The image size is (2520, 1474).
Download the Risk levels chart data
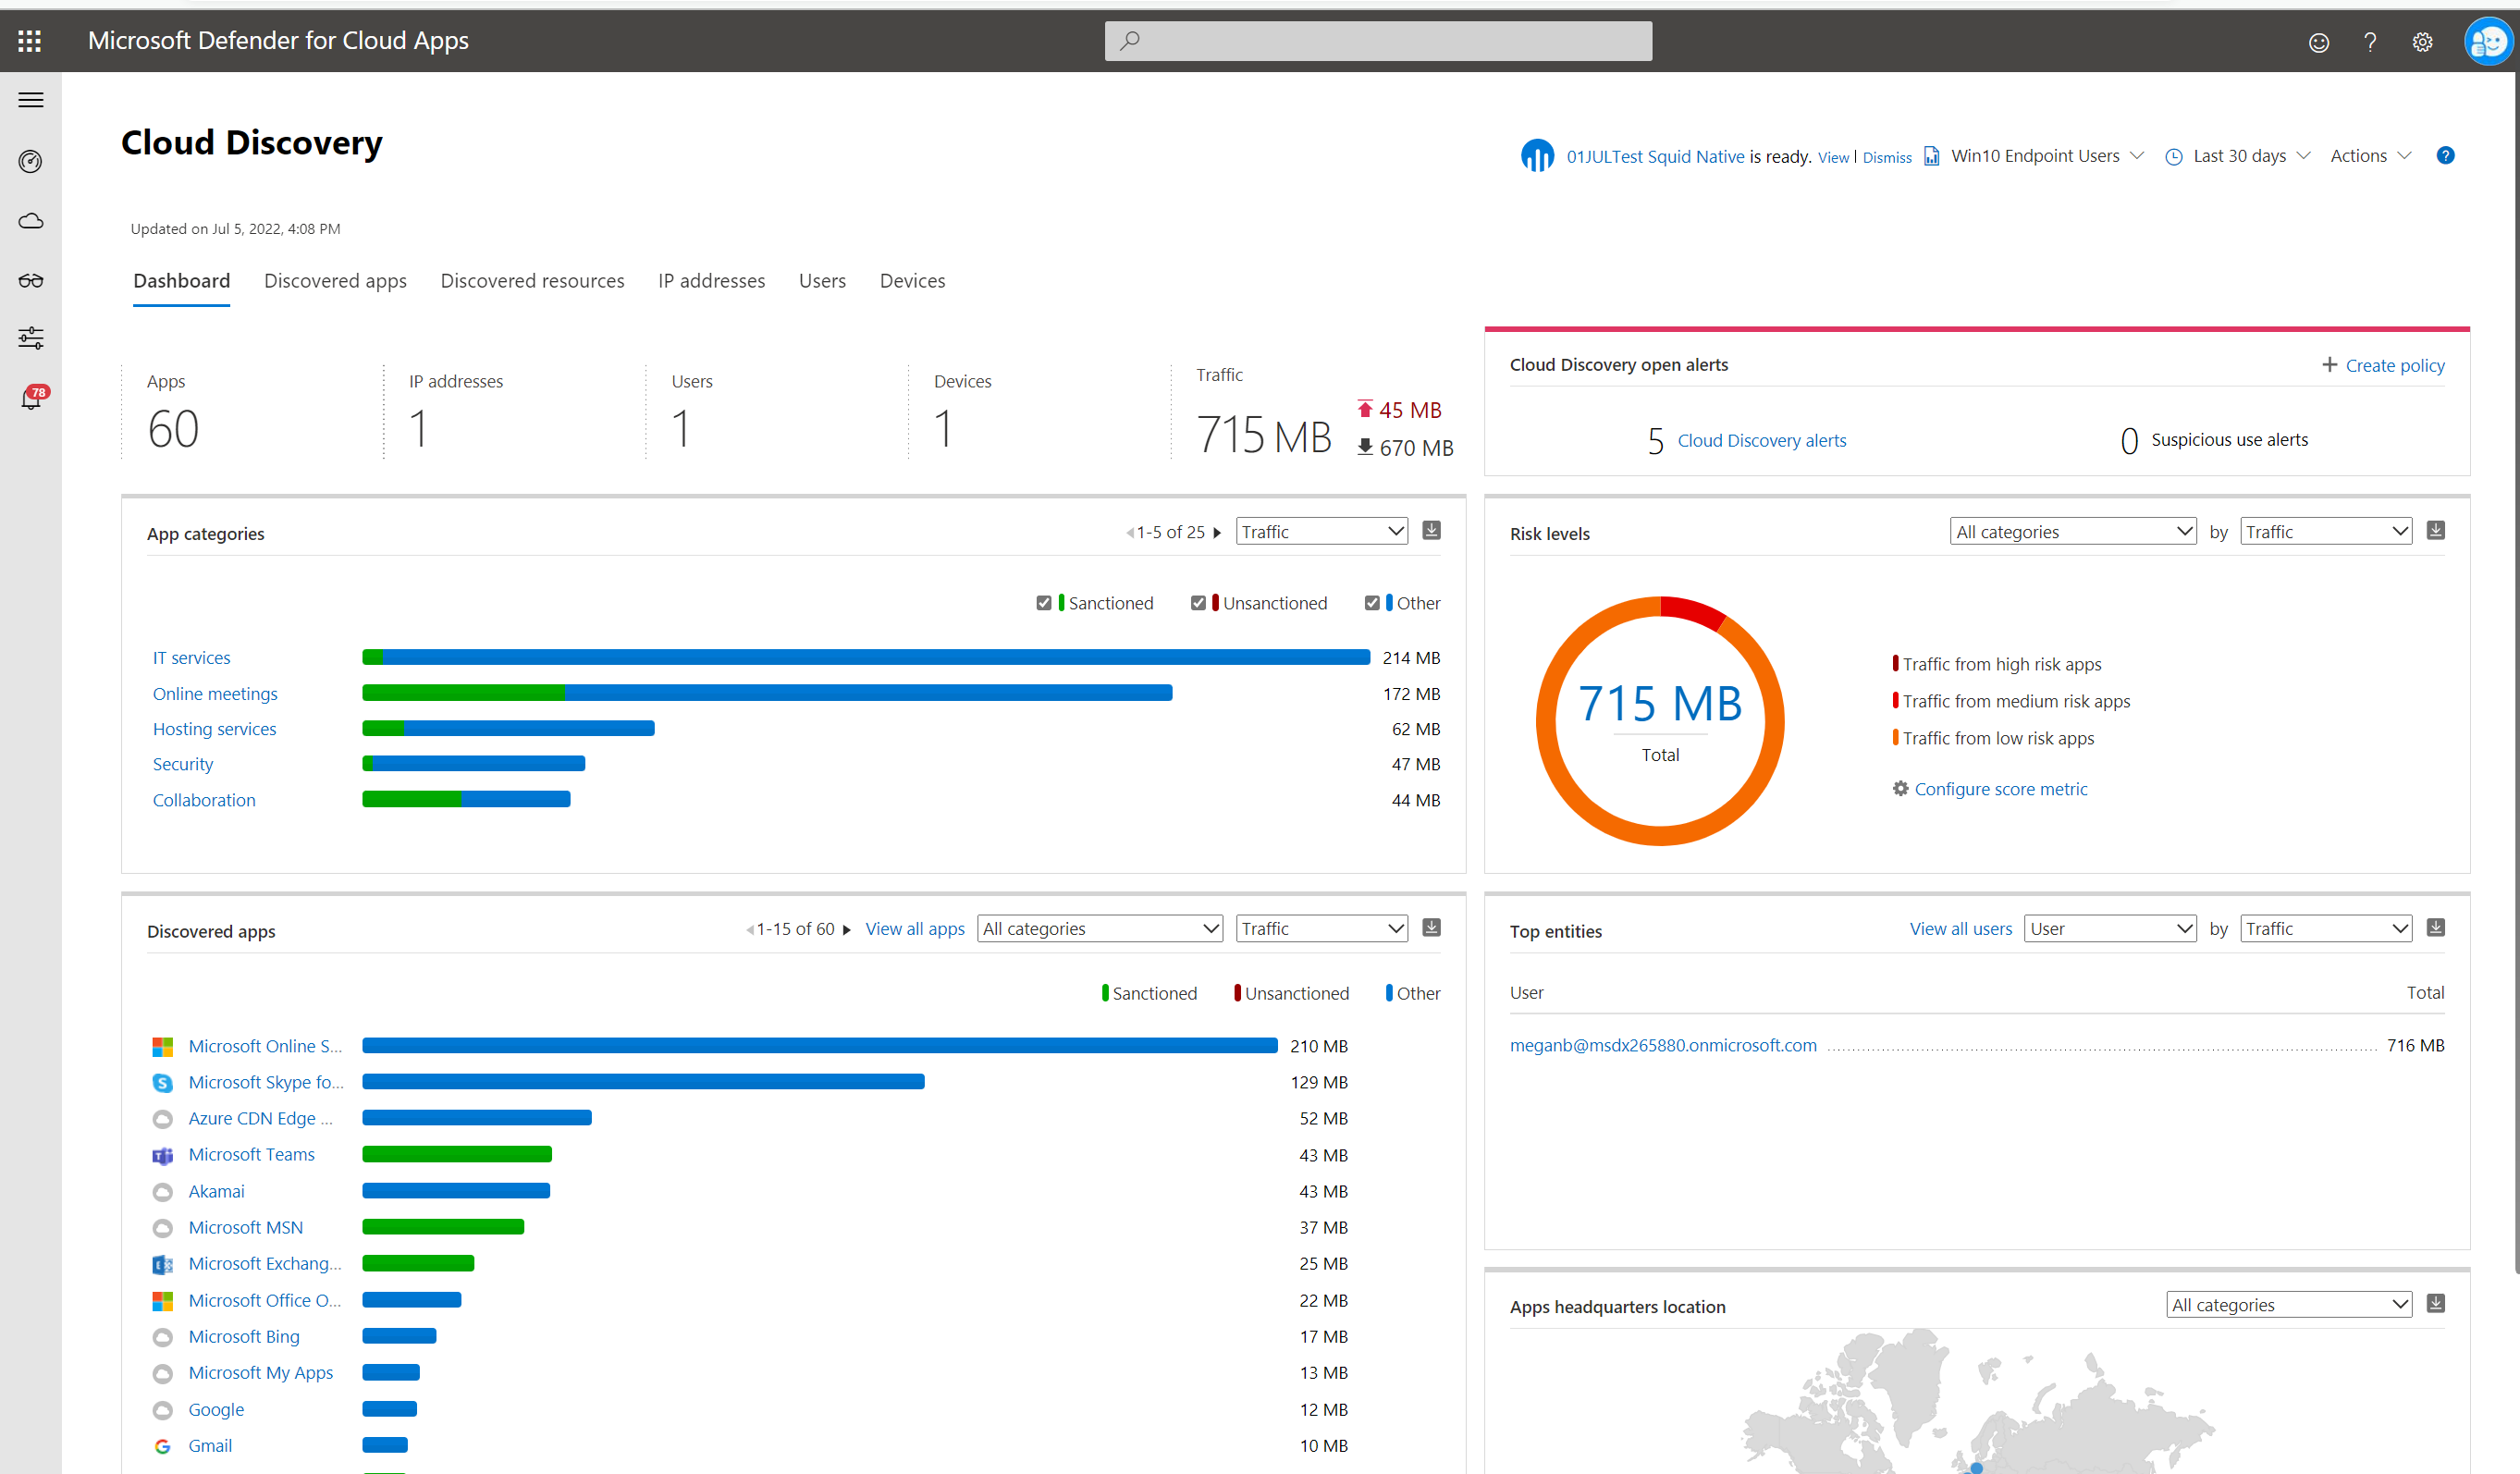2435,531
